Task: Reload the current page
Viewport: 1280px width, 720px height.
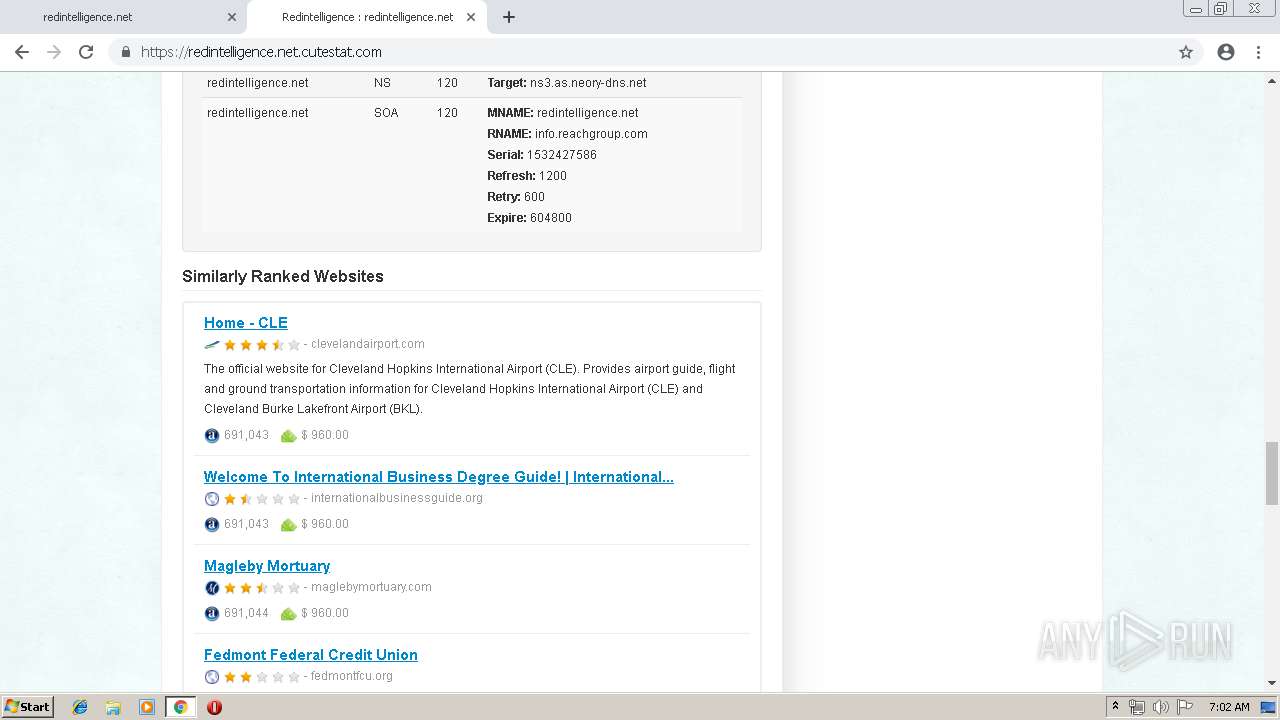Action: point(86,52)
